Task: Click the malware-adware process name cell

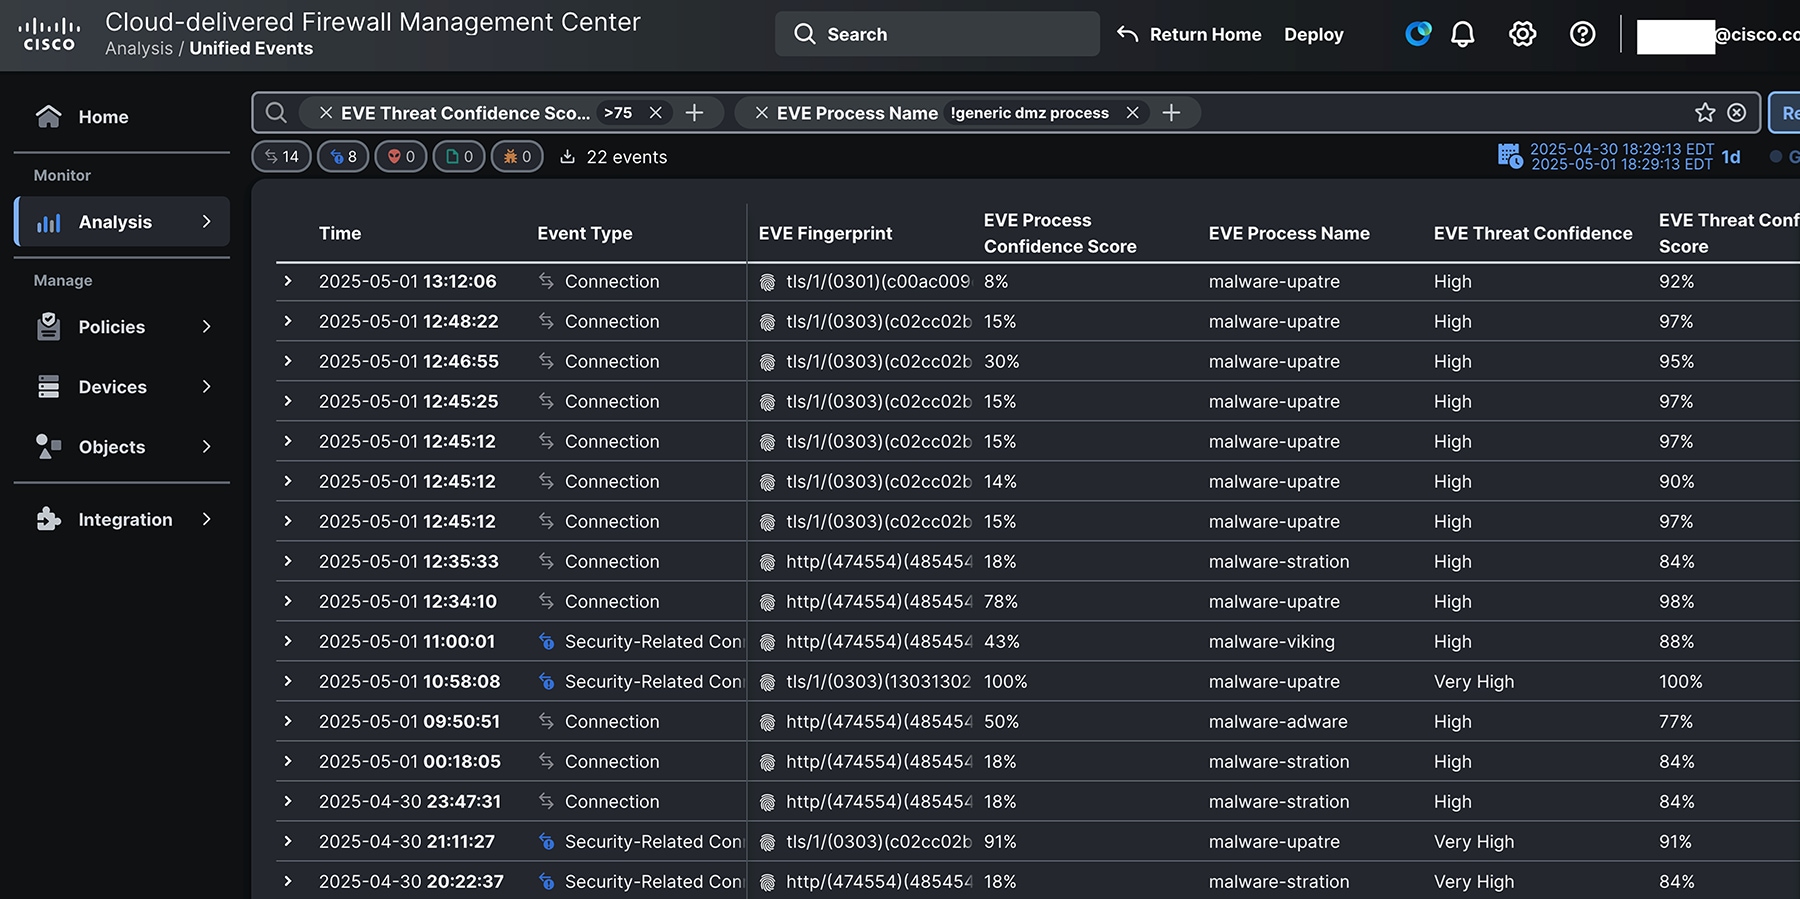Action: click(1278, 722)
